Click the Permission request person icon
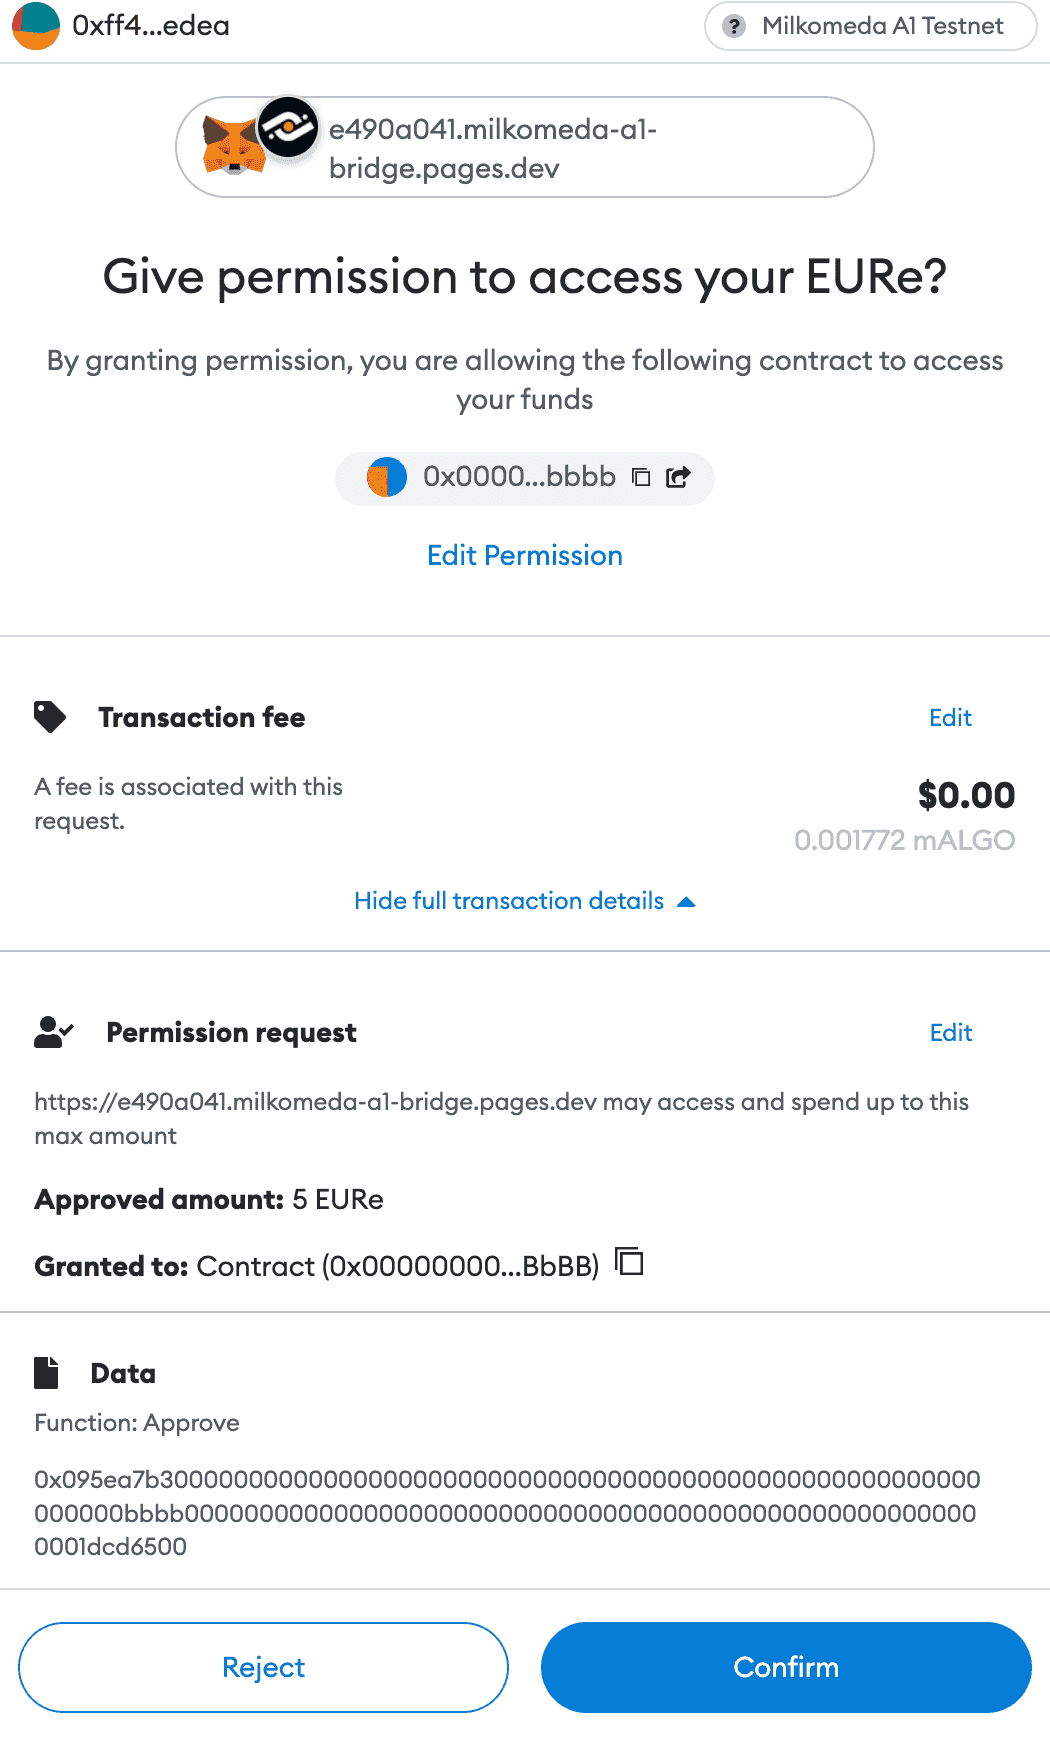This screenshot has height=1758, width=1050. (x=54, y=1032)
